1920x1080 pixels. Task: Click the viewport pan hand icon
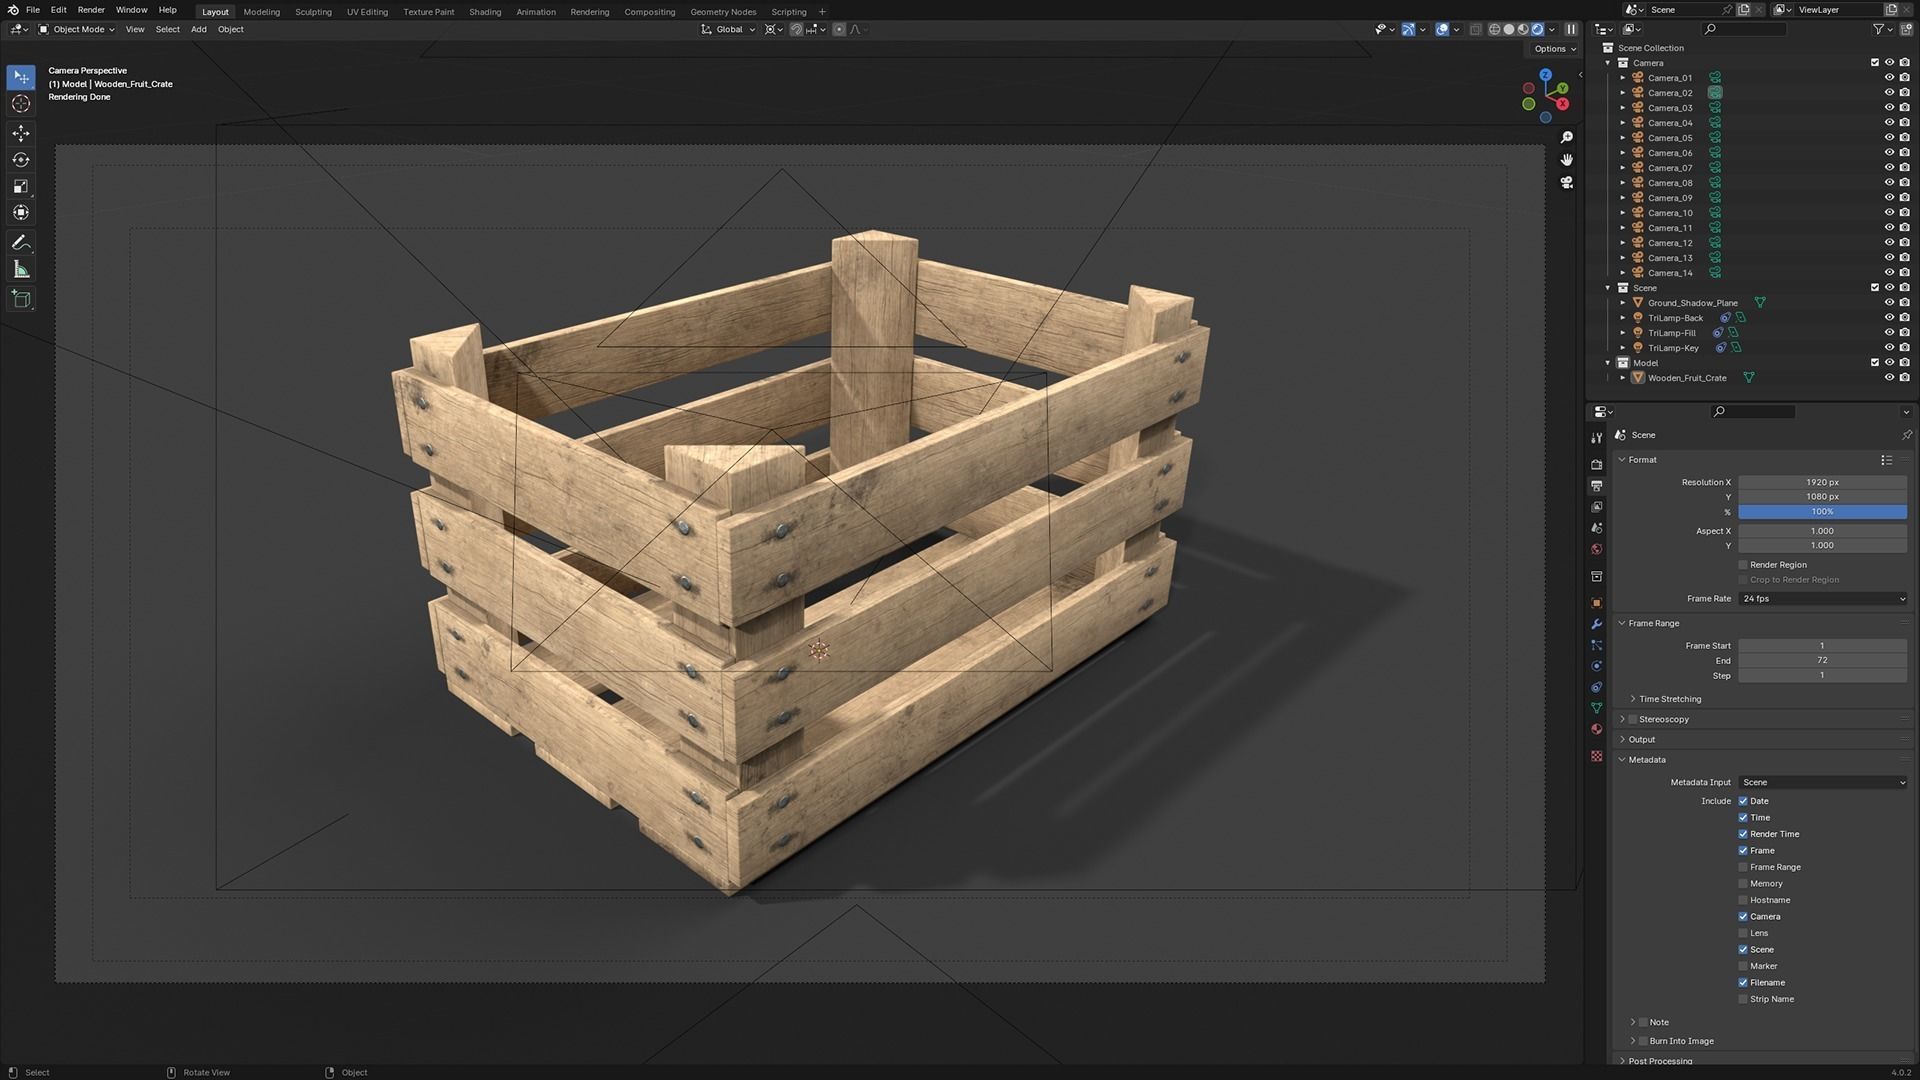[1567, 160]
